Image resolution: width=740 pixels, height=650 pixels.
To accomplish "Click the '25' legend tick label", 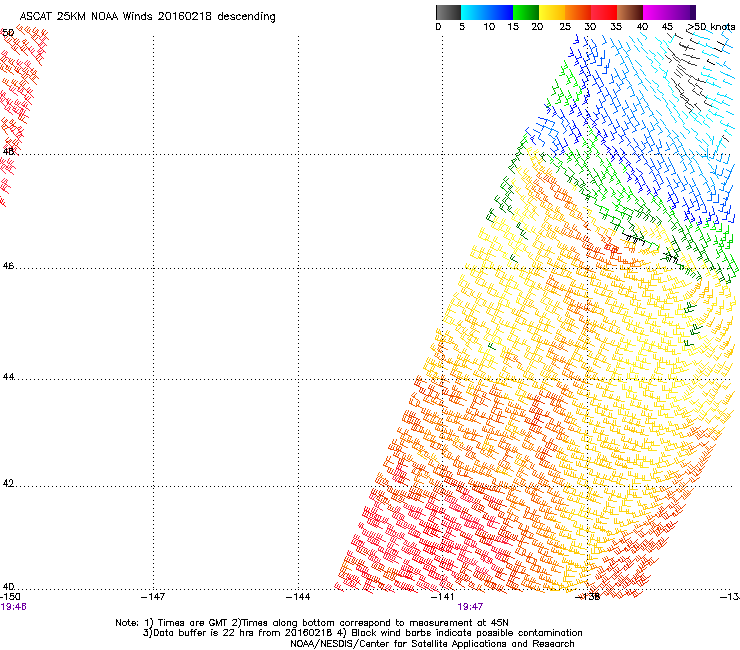I will coord(565,27).
